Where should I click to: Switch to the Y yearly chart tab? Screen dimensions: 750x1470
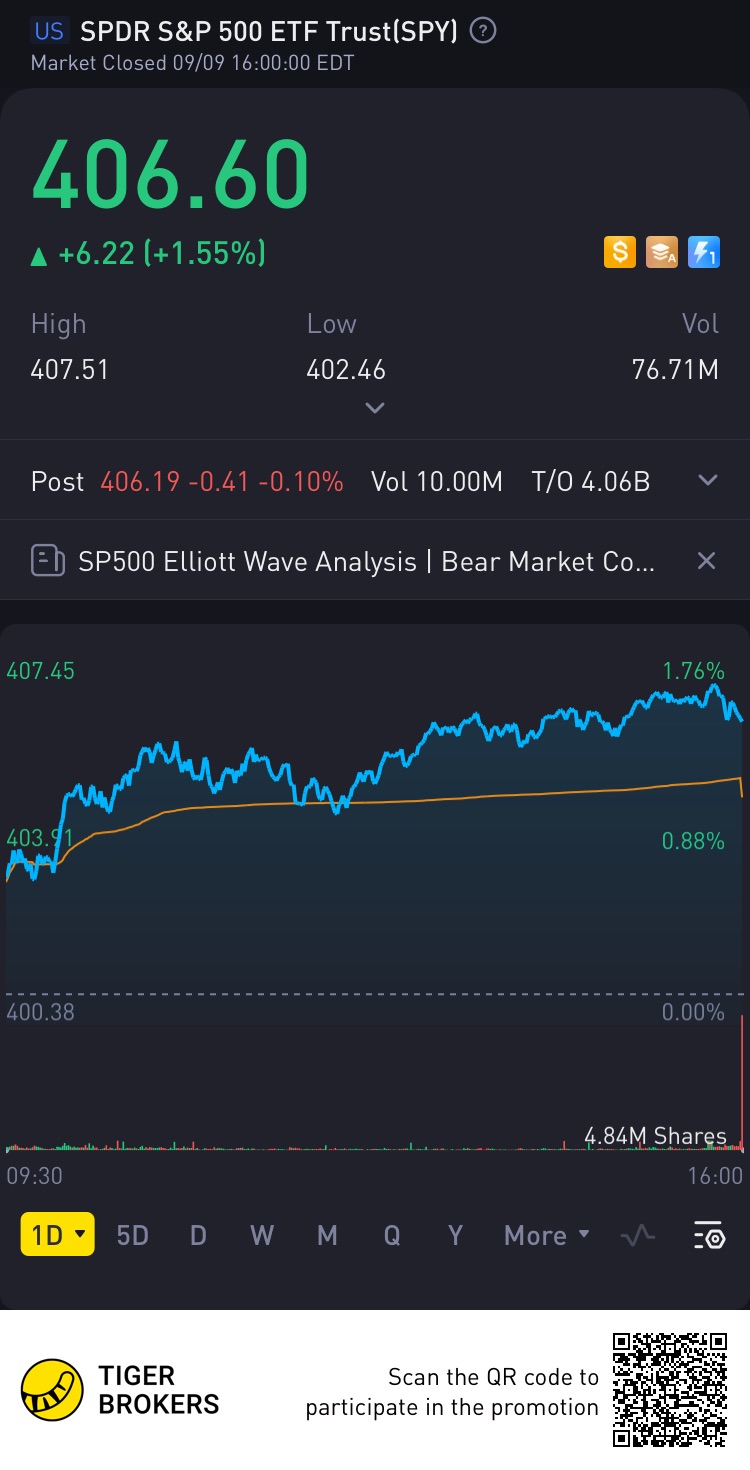point(455,1236)
